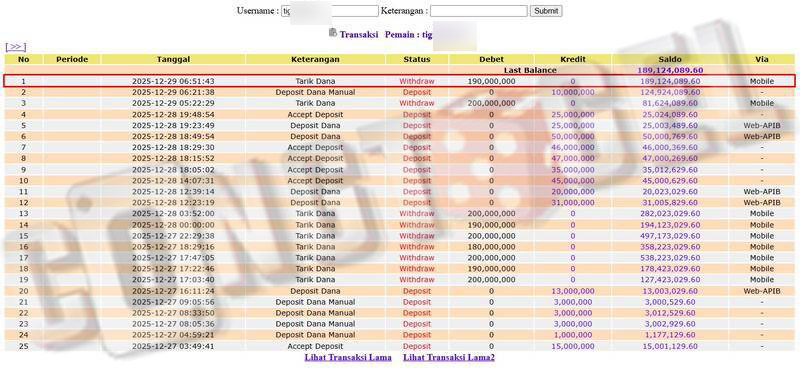The image size is (800, 379).
Task: Click kredit value 10,000,000
Action: pos(572,92)
